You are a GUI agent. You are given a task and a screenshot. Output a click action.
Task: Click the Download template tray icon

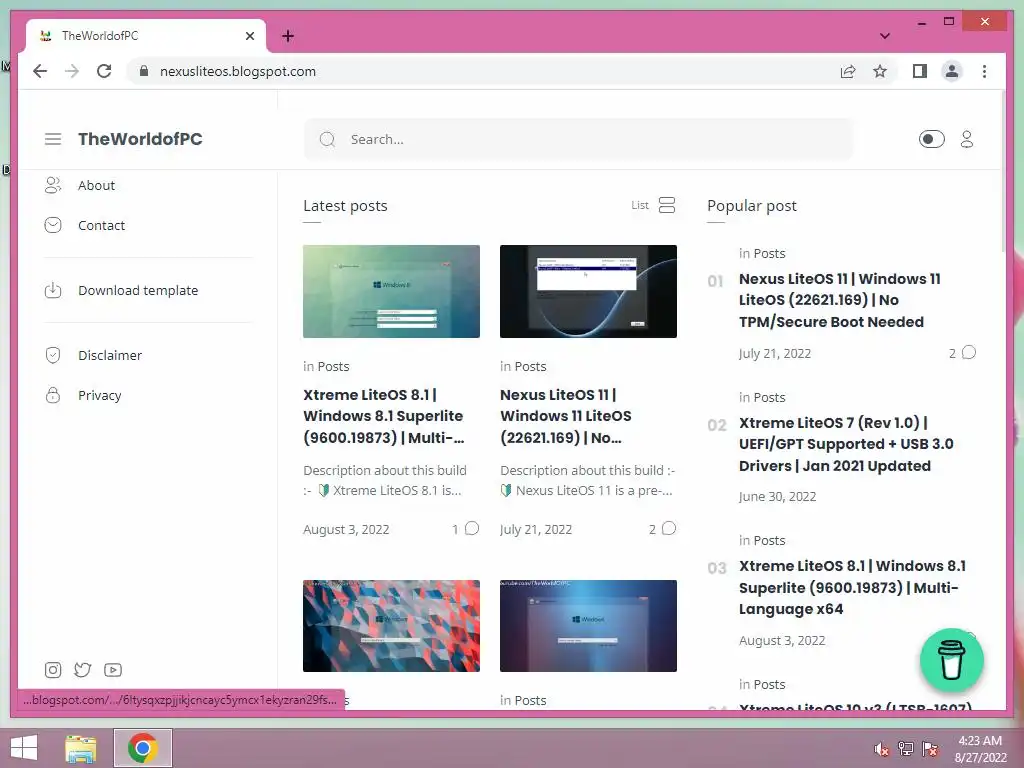[53, 290]
